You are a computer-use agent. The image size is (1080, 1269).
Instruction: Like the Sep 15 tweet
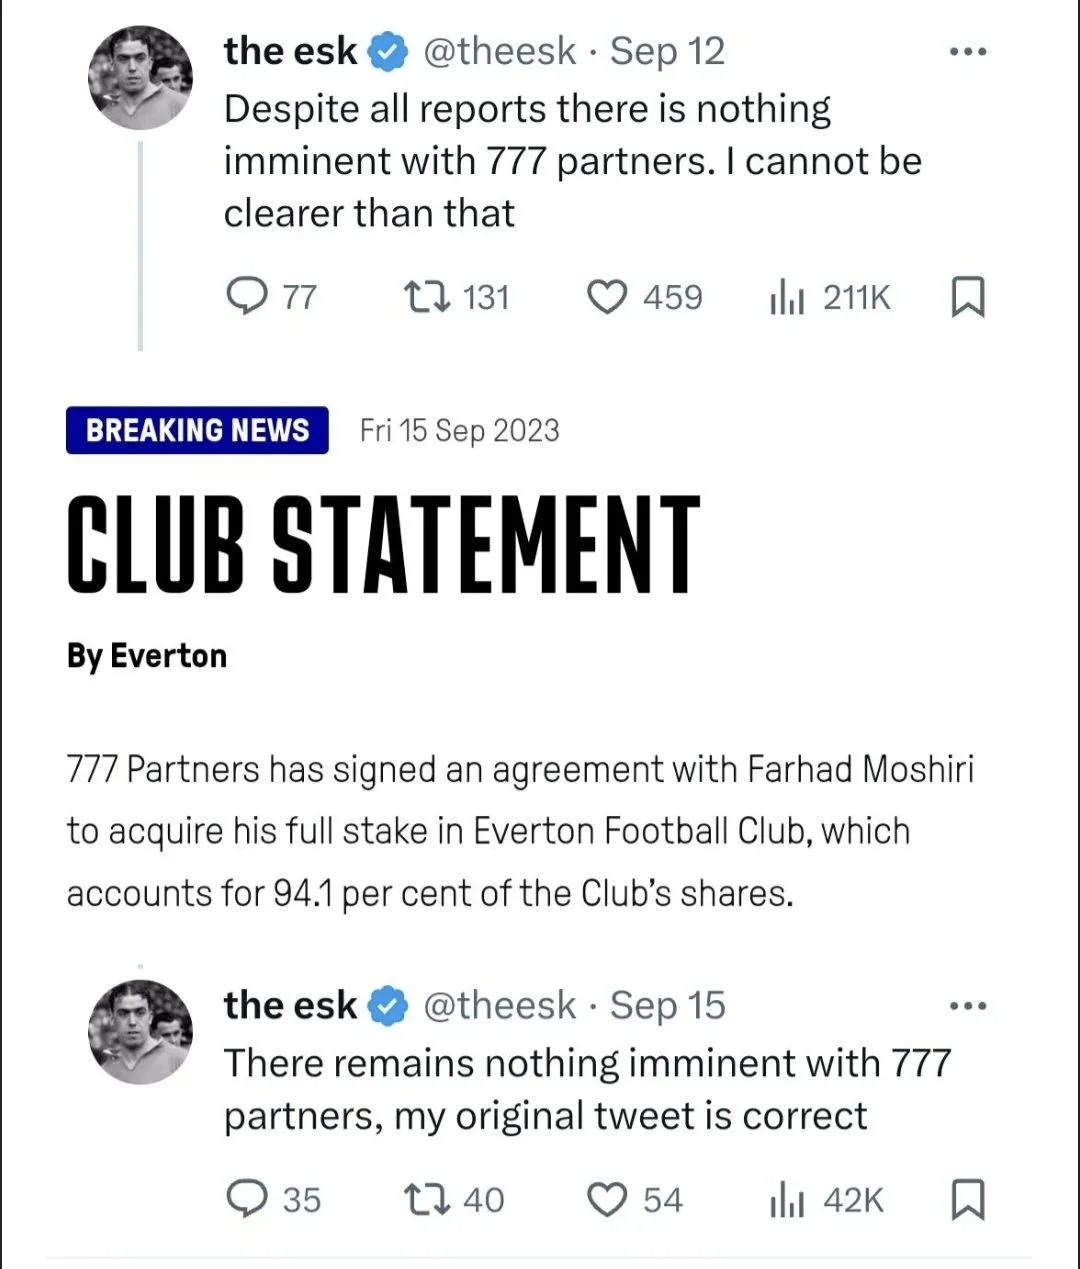(606, 1199)
